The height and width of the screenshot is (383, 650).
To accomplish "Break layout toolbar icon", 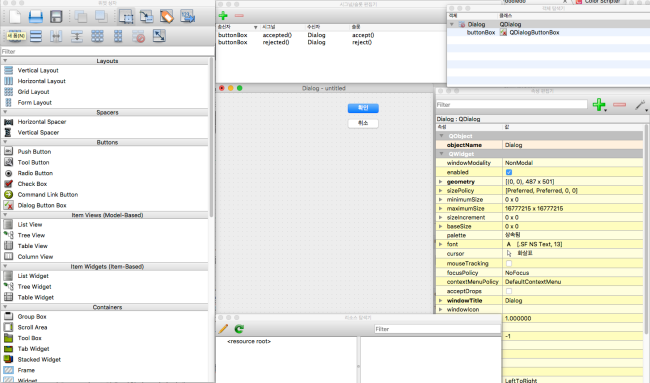I will (x=138, y=36).
